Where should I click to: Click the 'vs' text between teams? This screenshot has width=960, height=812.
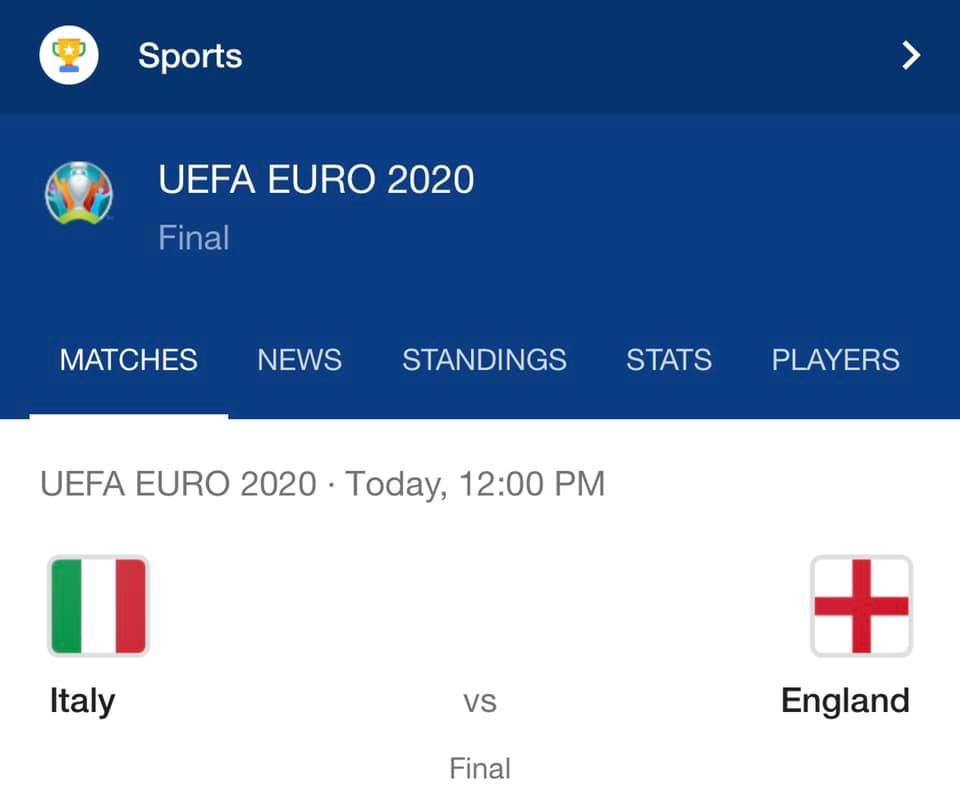pyautogui.click(x=480, y=702)
